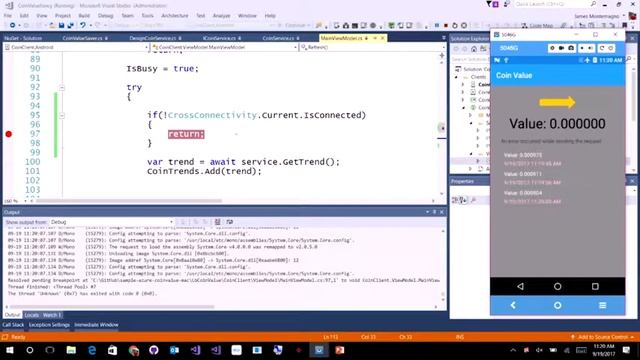The height and width of the screenshot is (360, 640).
Task: Click the emulator video record icon
Action: pyautogui.click(x=562, y=48)
